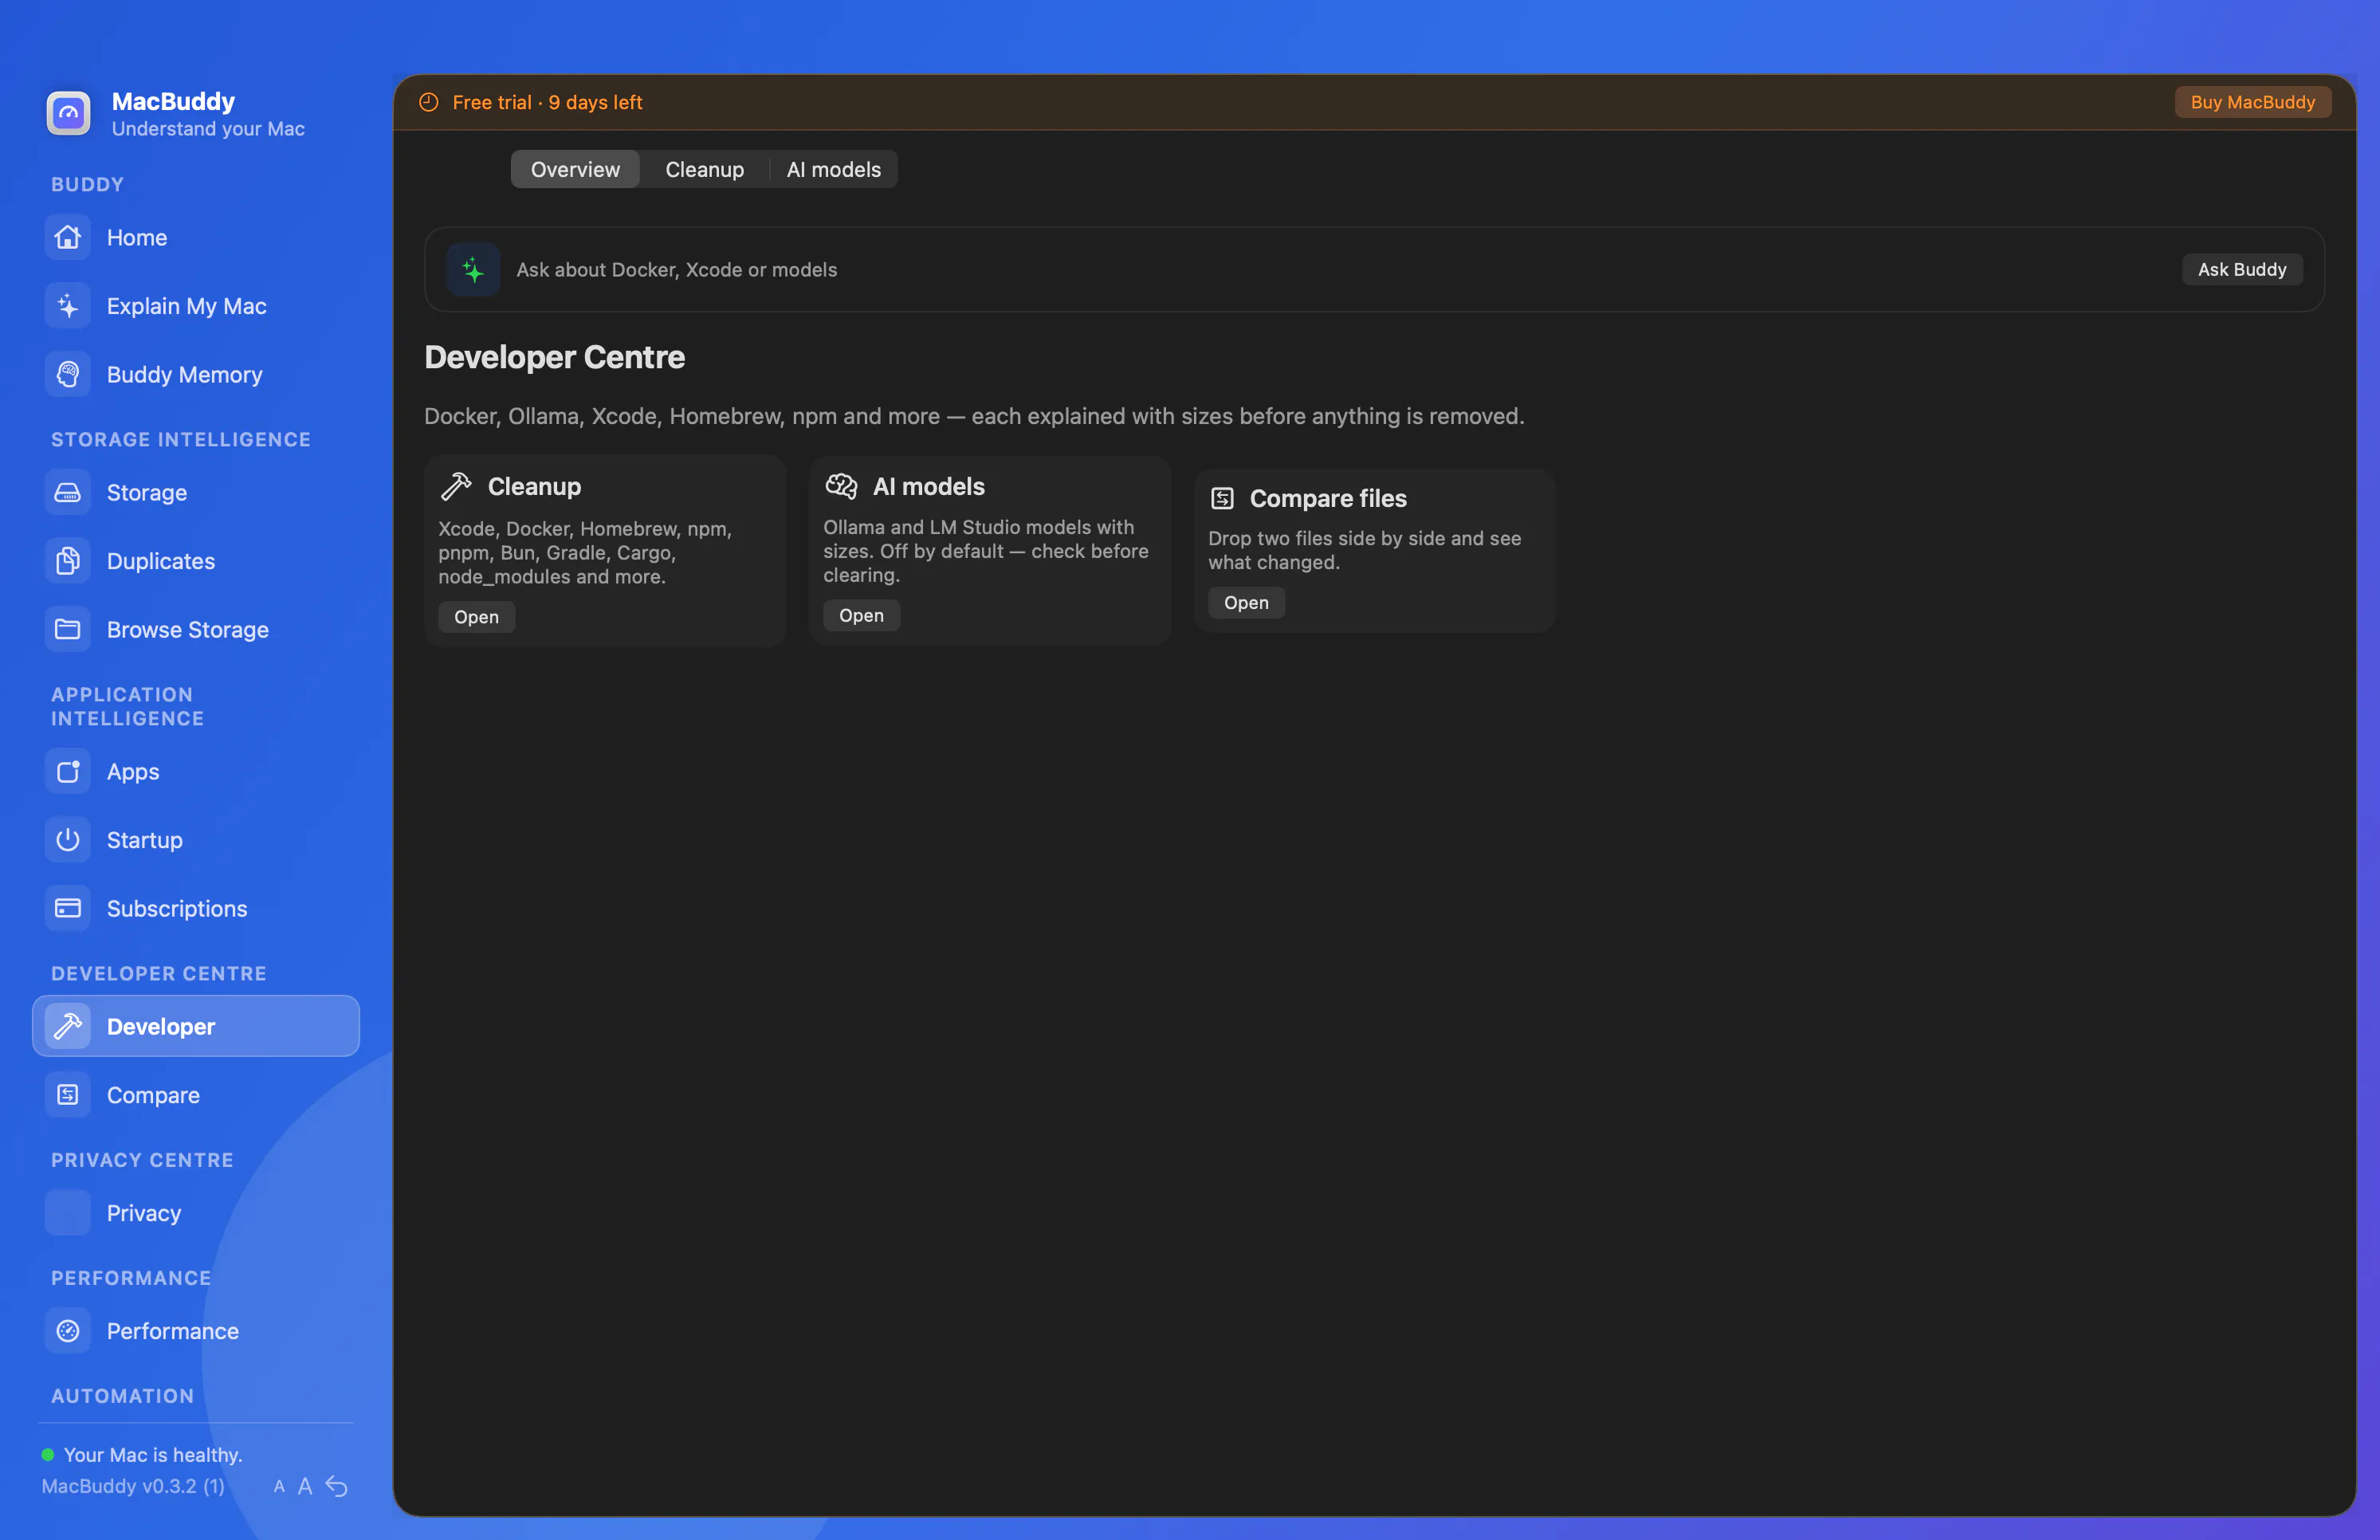Switch to the AI models tab

834,170
